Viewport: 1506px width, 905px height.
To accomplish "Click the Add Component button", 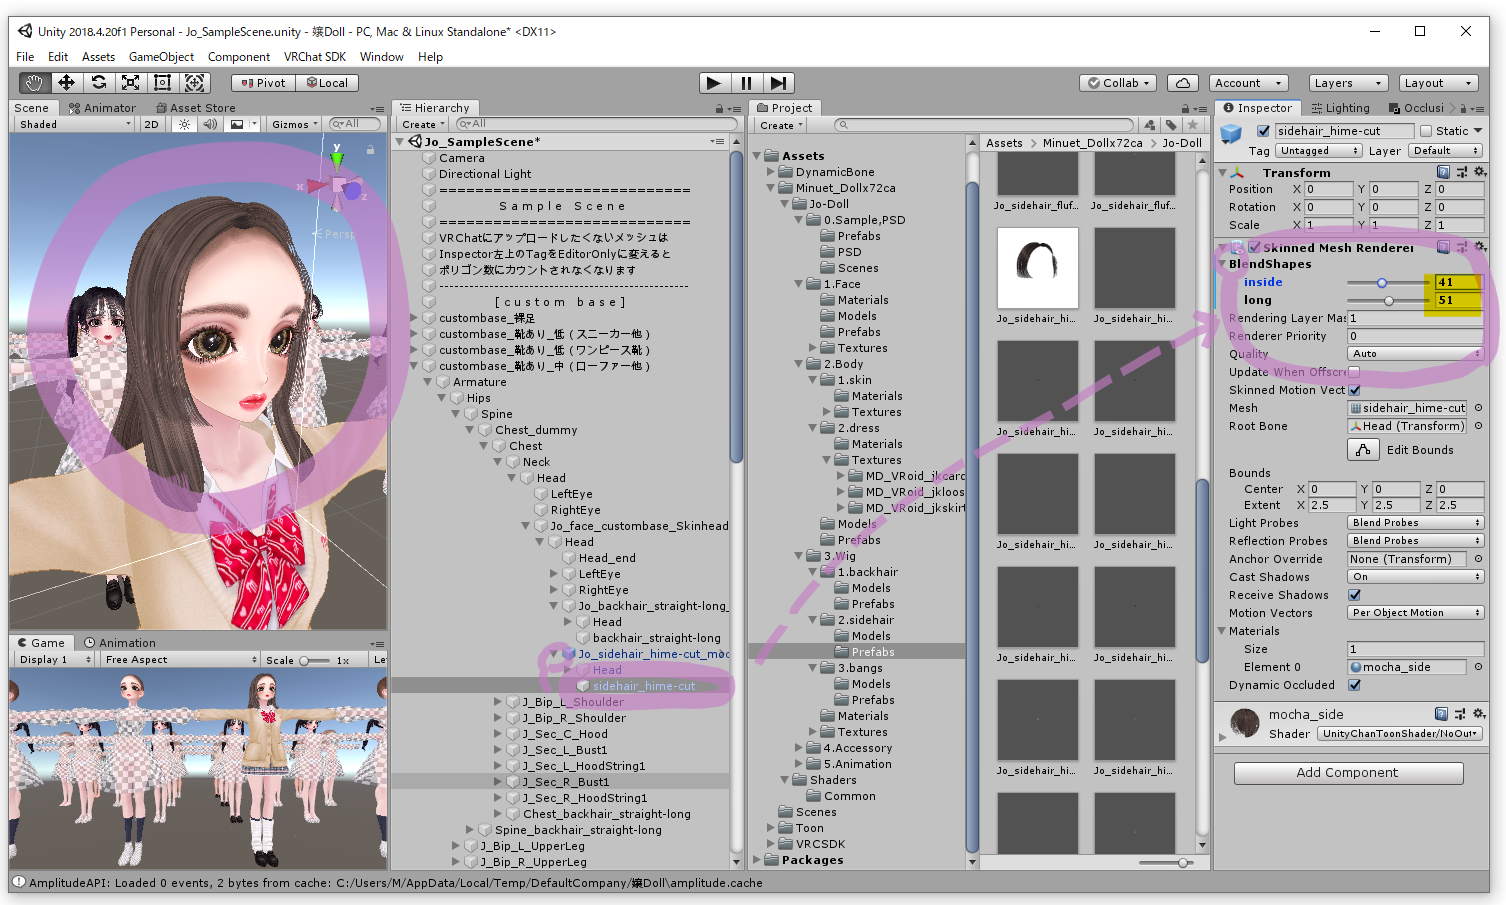I will (x=1348, y=773).
